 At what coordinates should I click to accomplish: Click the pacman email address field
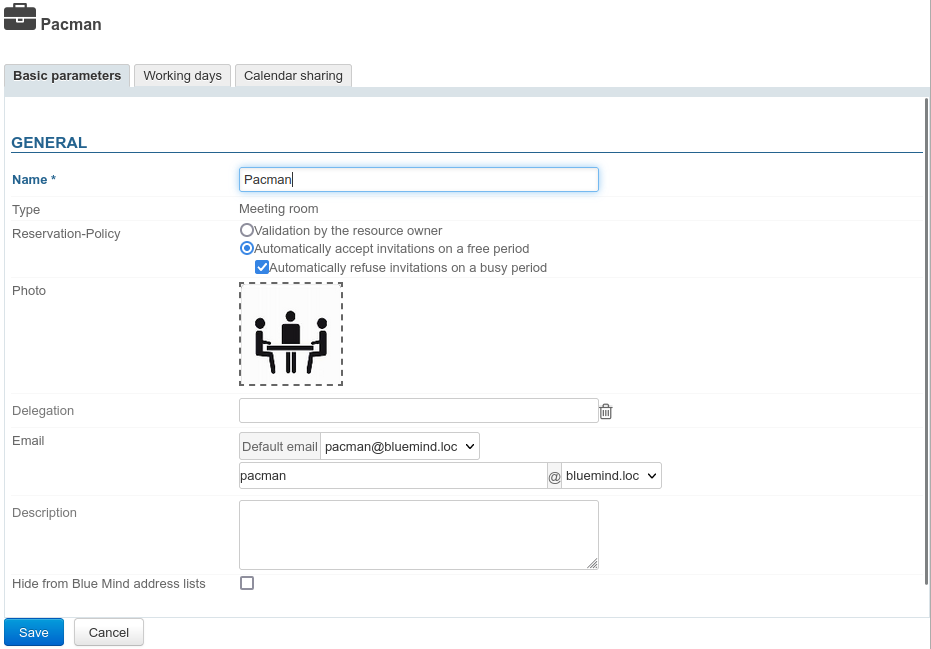392,476
